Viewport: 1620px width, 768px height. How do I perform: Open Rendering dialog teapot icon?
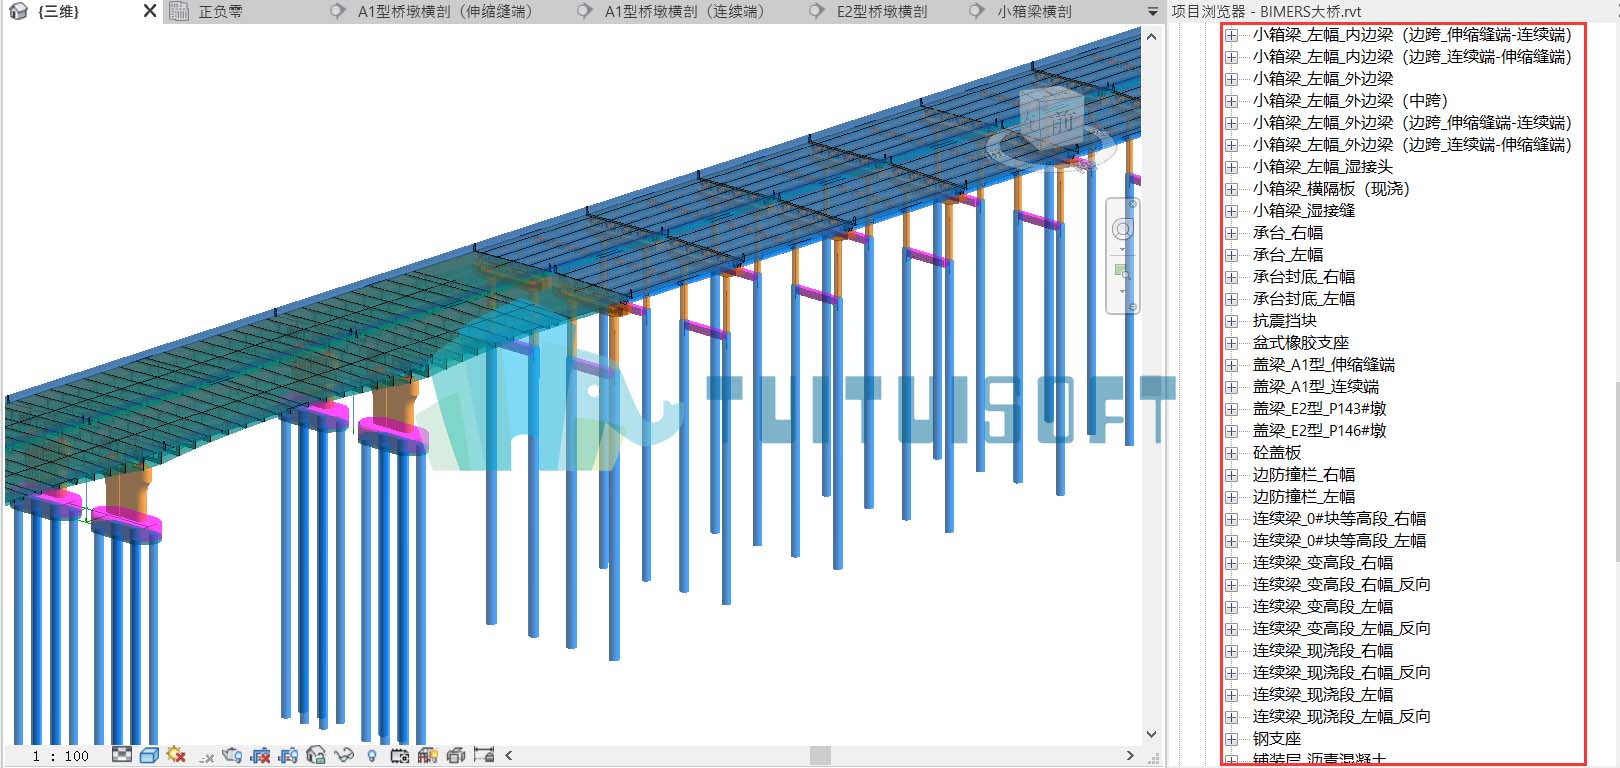point(233,755)
